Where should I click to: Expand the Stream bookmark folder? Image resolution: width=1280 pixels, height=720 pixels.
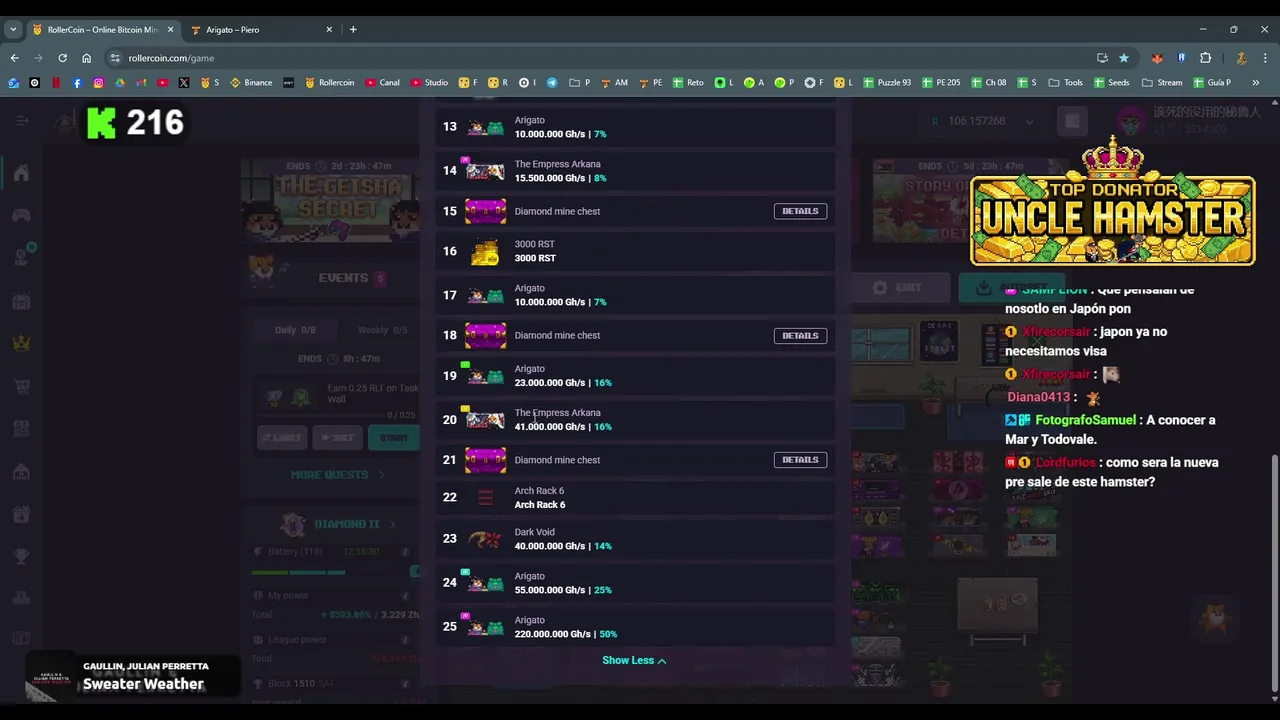(1161, 83)
